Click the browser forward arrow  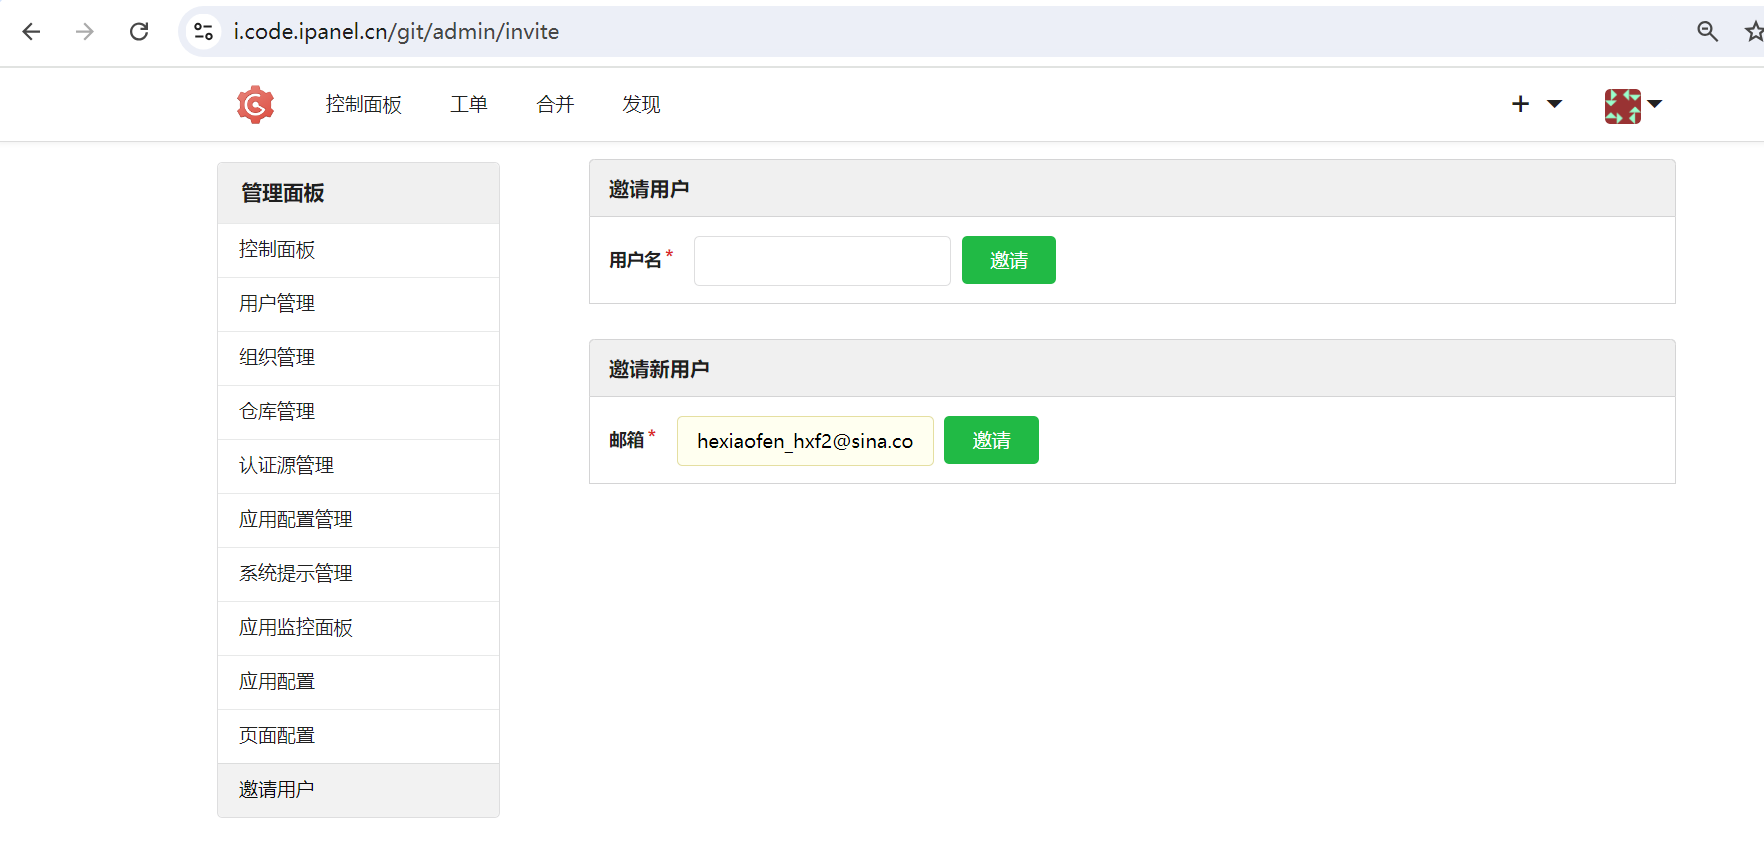click(85, 32)
